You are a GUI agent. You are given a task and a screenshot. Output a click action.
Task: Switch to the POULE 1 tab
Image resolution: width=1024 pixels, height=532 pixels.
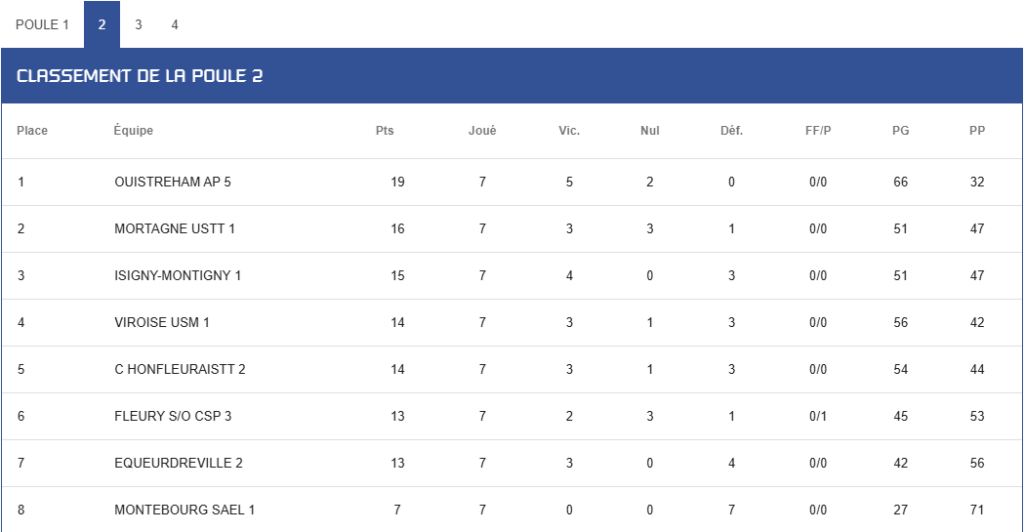tap(42, 25)
